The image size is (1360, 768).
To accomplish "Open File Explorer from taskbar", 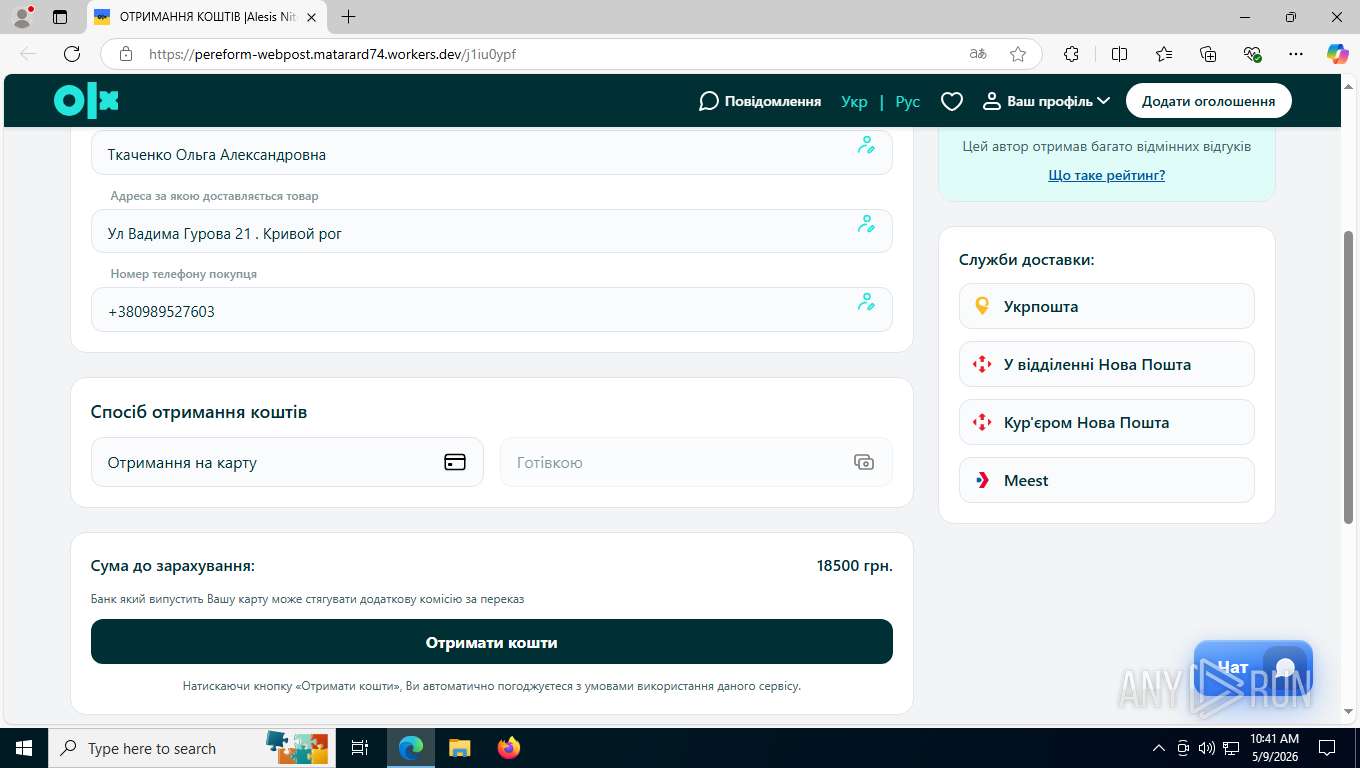I will coord(459,748).
